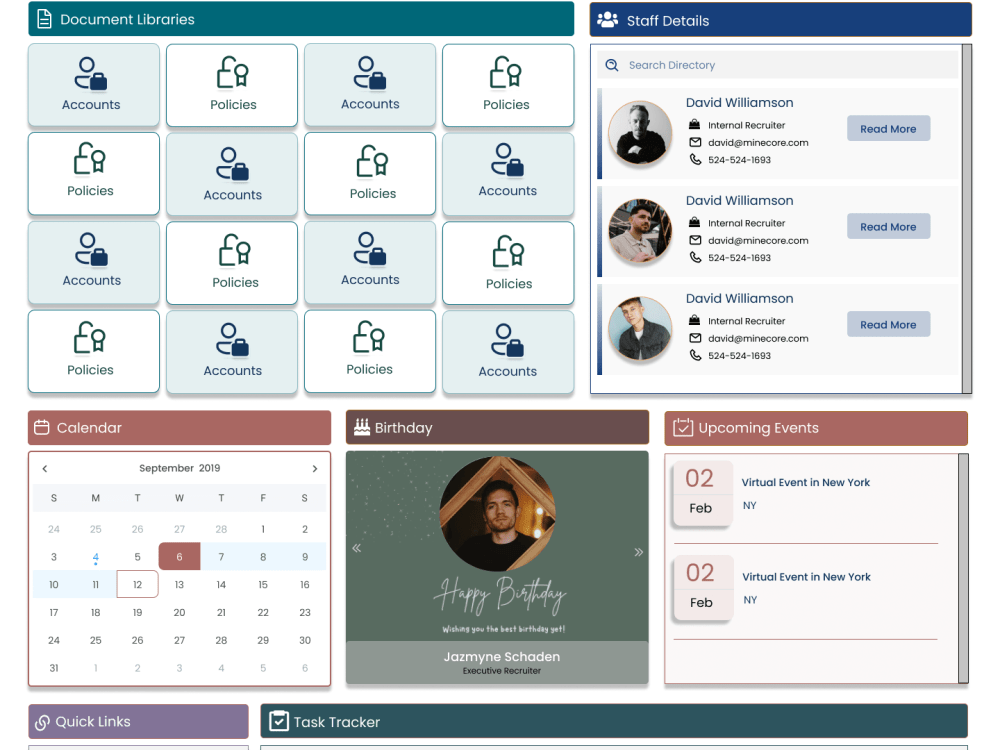Viewport: 1000px width, 750px height.
Task: Advance to October using the right chevron
Action: (x=314, y=467)
